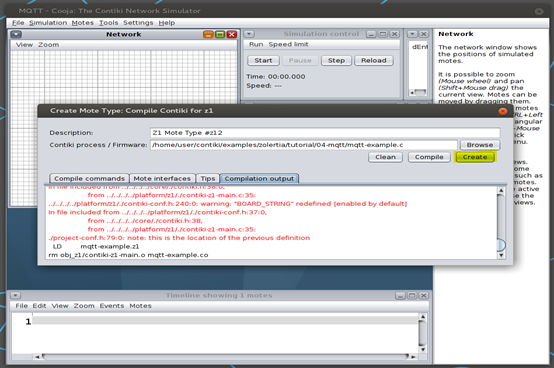Click mote 1 row in the Timeline
The width and height of the screenshot is (554, 368).
(x=225, y=320)
